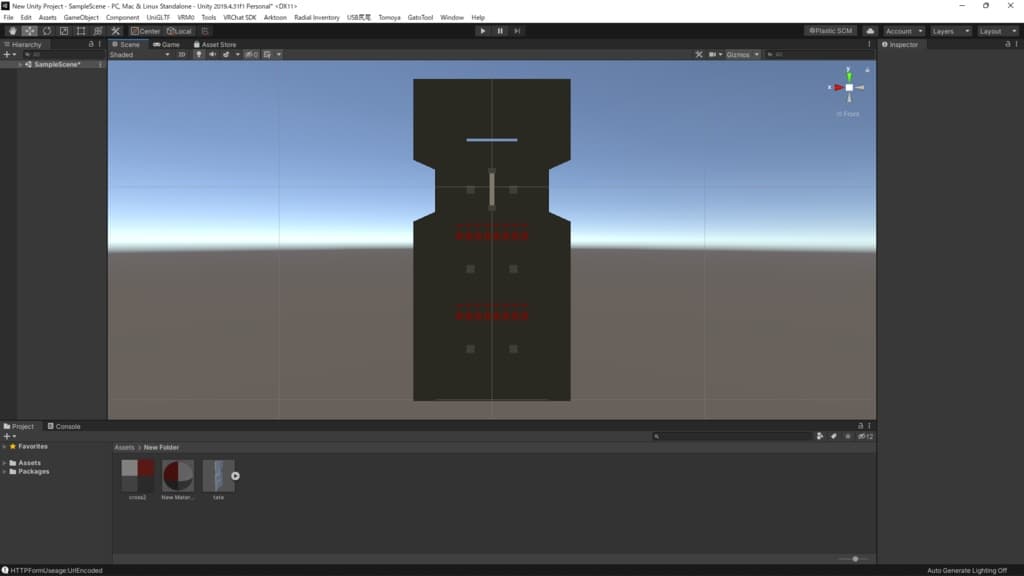Open the scene camera settings icon
Viewport: 1024px width, 576px height.
pos(714,55)
